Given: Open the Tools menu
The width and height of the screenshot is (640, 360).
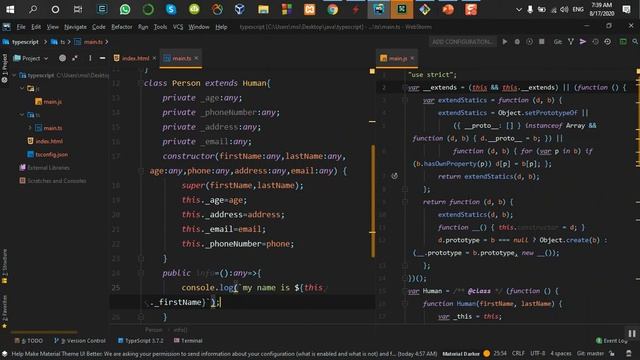Looking at the screenshot, I should 160,27.
